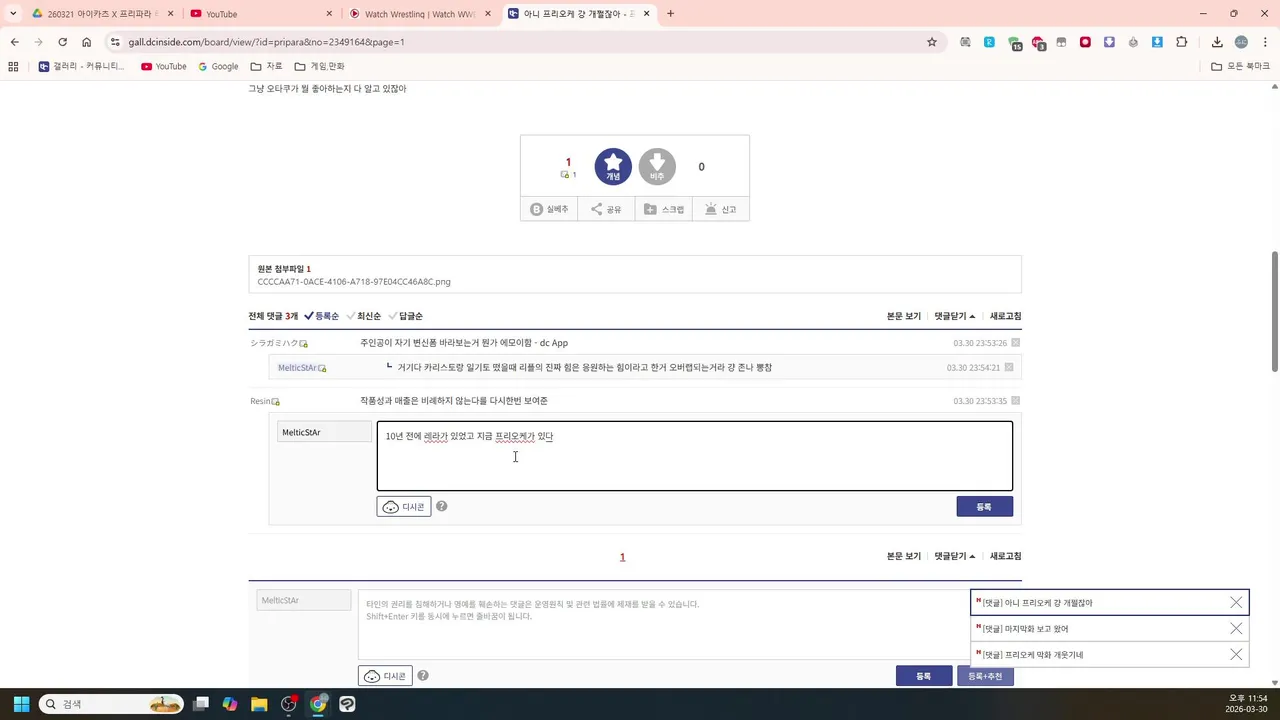Collapse comments with 댓글닫기 above comment list
Viewport: 1280px width, 720px height.
point(955,316)
